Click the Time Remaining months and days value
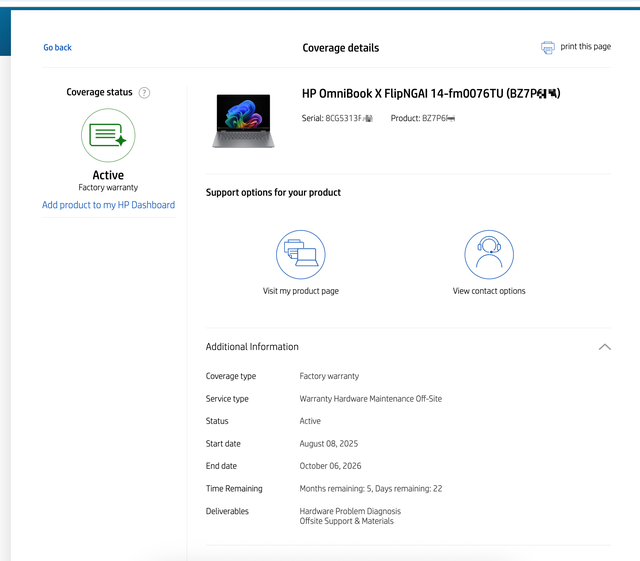Viewport: 640px width, 561px height. coord(370,489)
